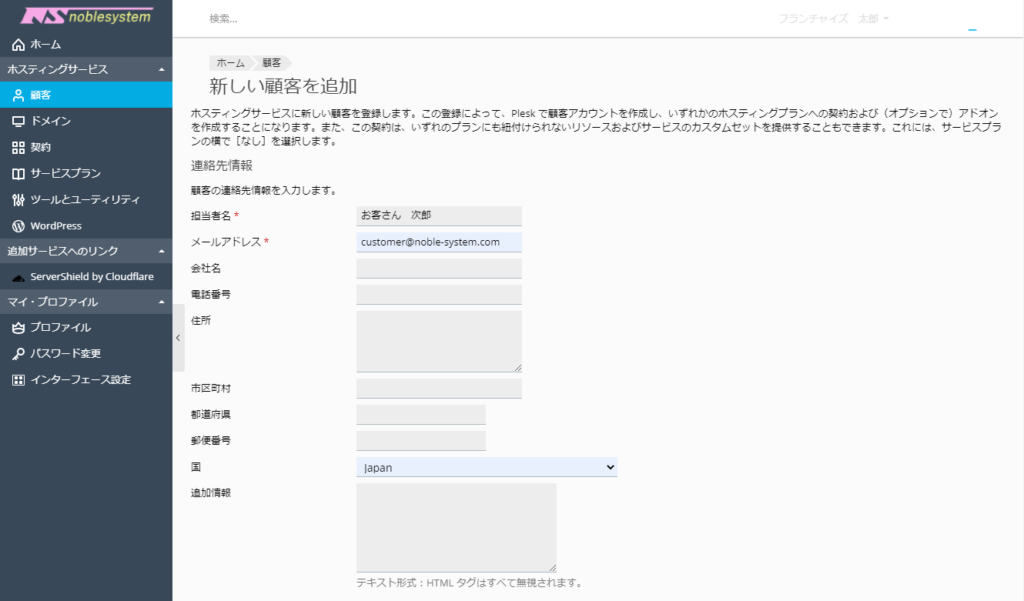Select the Customers person icon
The image size is (1024, 601).
18,96
